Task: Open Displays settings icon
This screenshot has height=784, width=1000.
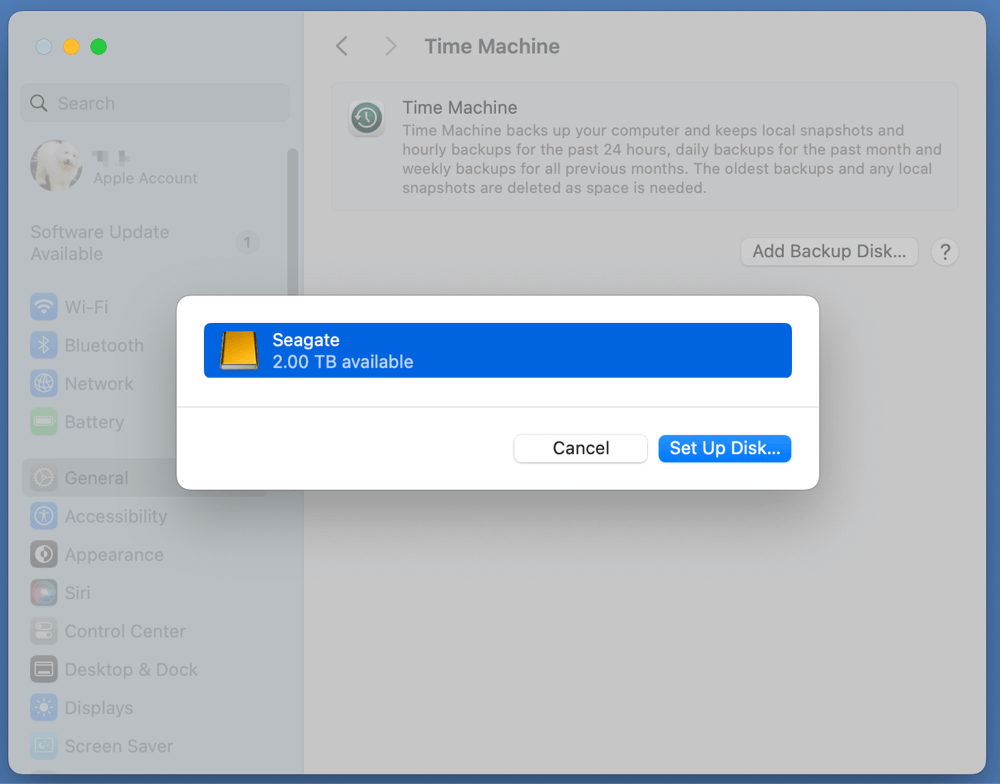Action: click(x=44, y=708)
